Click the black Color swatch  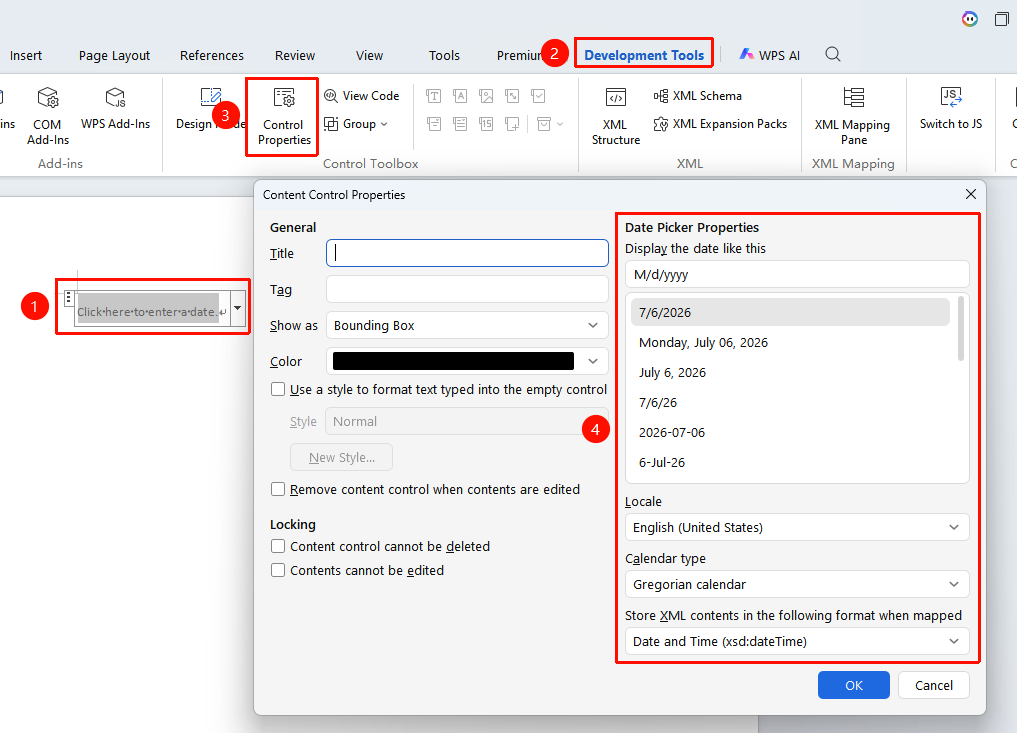click(x=453, y=361)
